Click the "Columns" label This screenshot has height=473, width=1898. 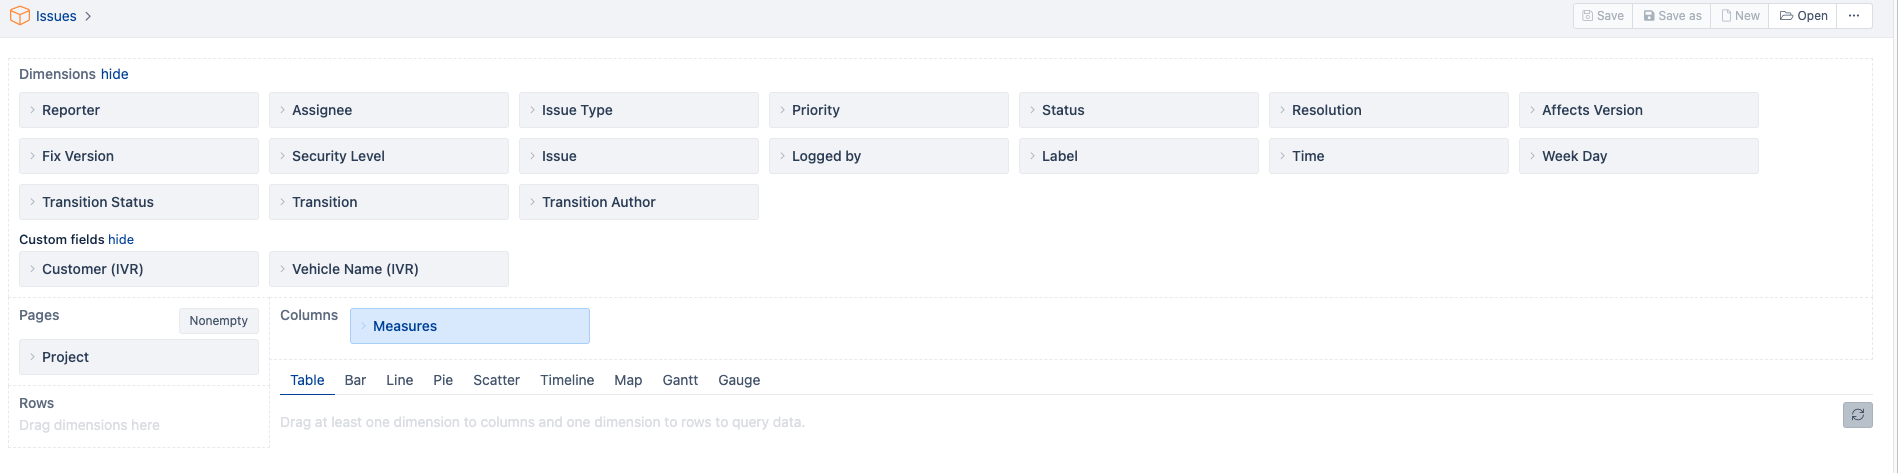pyautogui.click(x=309, y=315)
